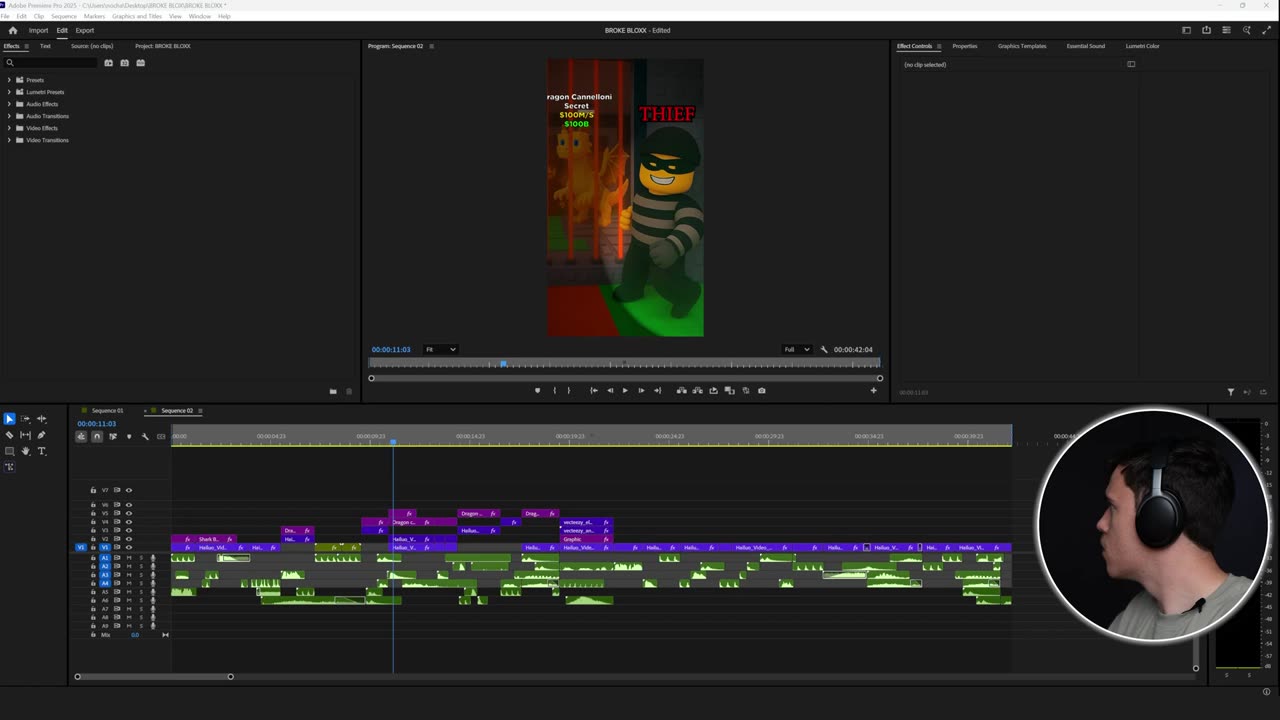Select the Razor tool
This screenshot has height=720, width=1280.
click(10, 435)
